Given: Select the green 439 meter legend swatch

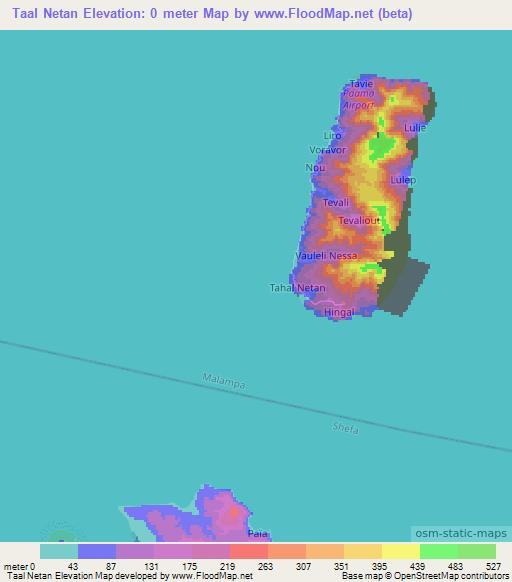Looking at the screenshot, I should click(x=439, y=551).
